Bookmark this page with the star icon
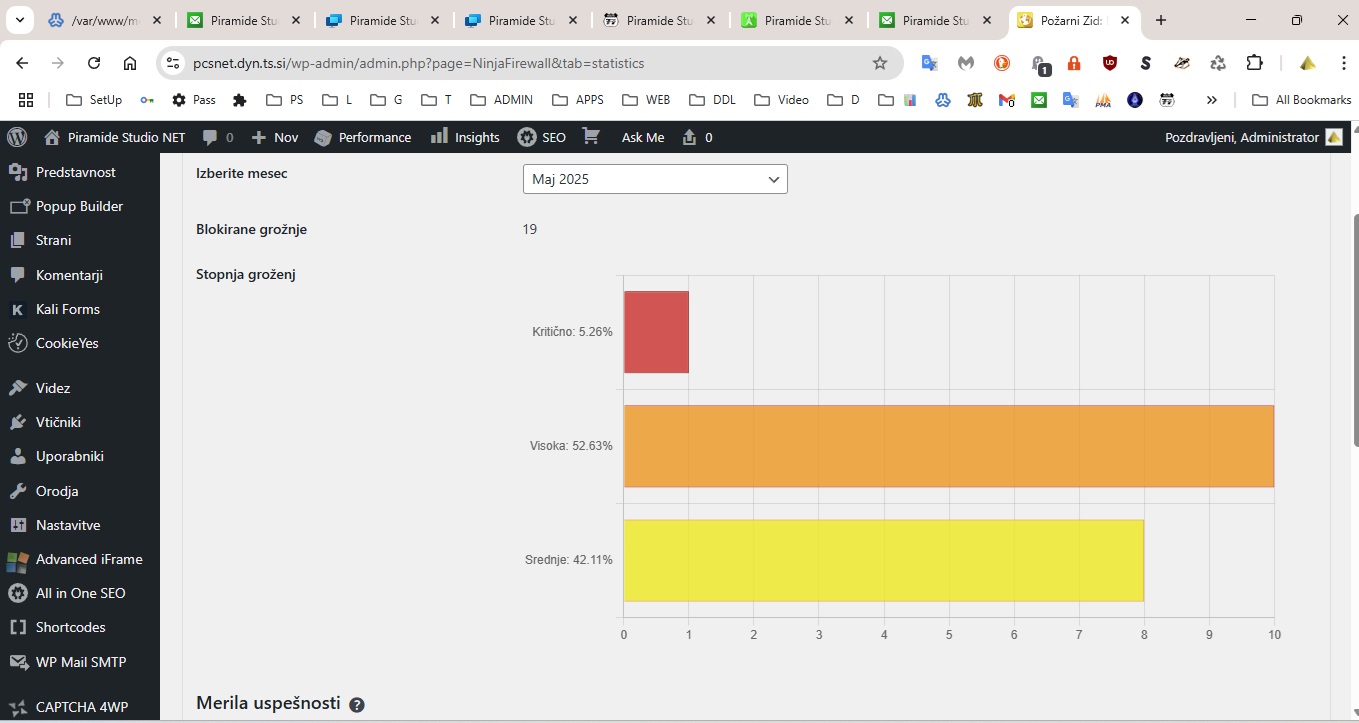This screenshot has height=723, width=1359. point(880,63)
